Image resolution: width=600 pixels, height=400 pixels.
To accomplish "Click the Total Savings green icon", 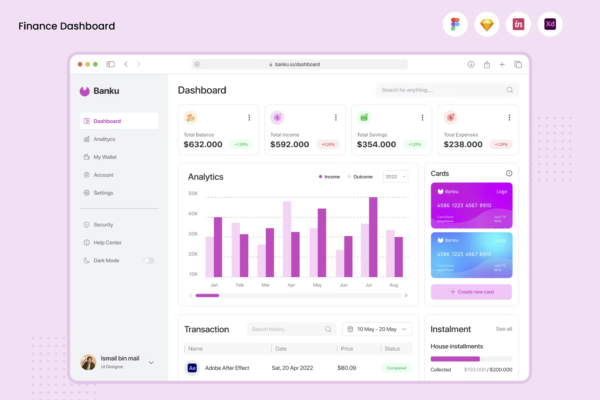I will click(x=364, y=118).
